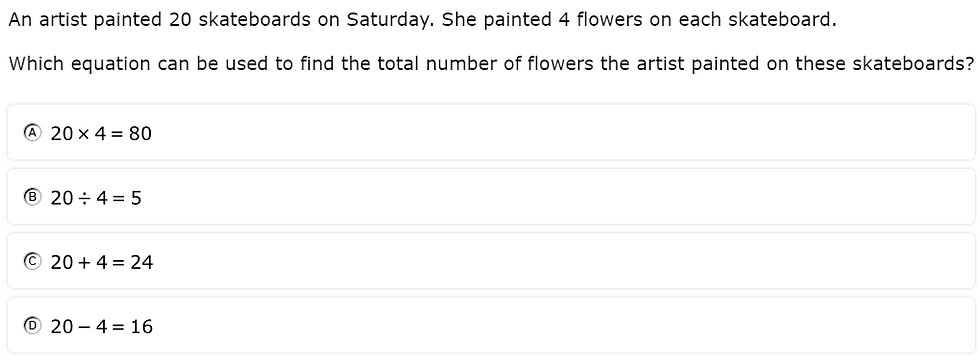Screen dimensions: 980x364
Task: Click the result 16 in option D
Action: [x=141, y=326]
